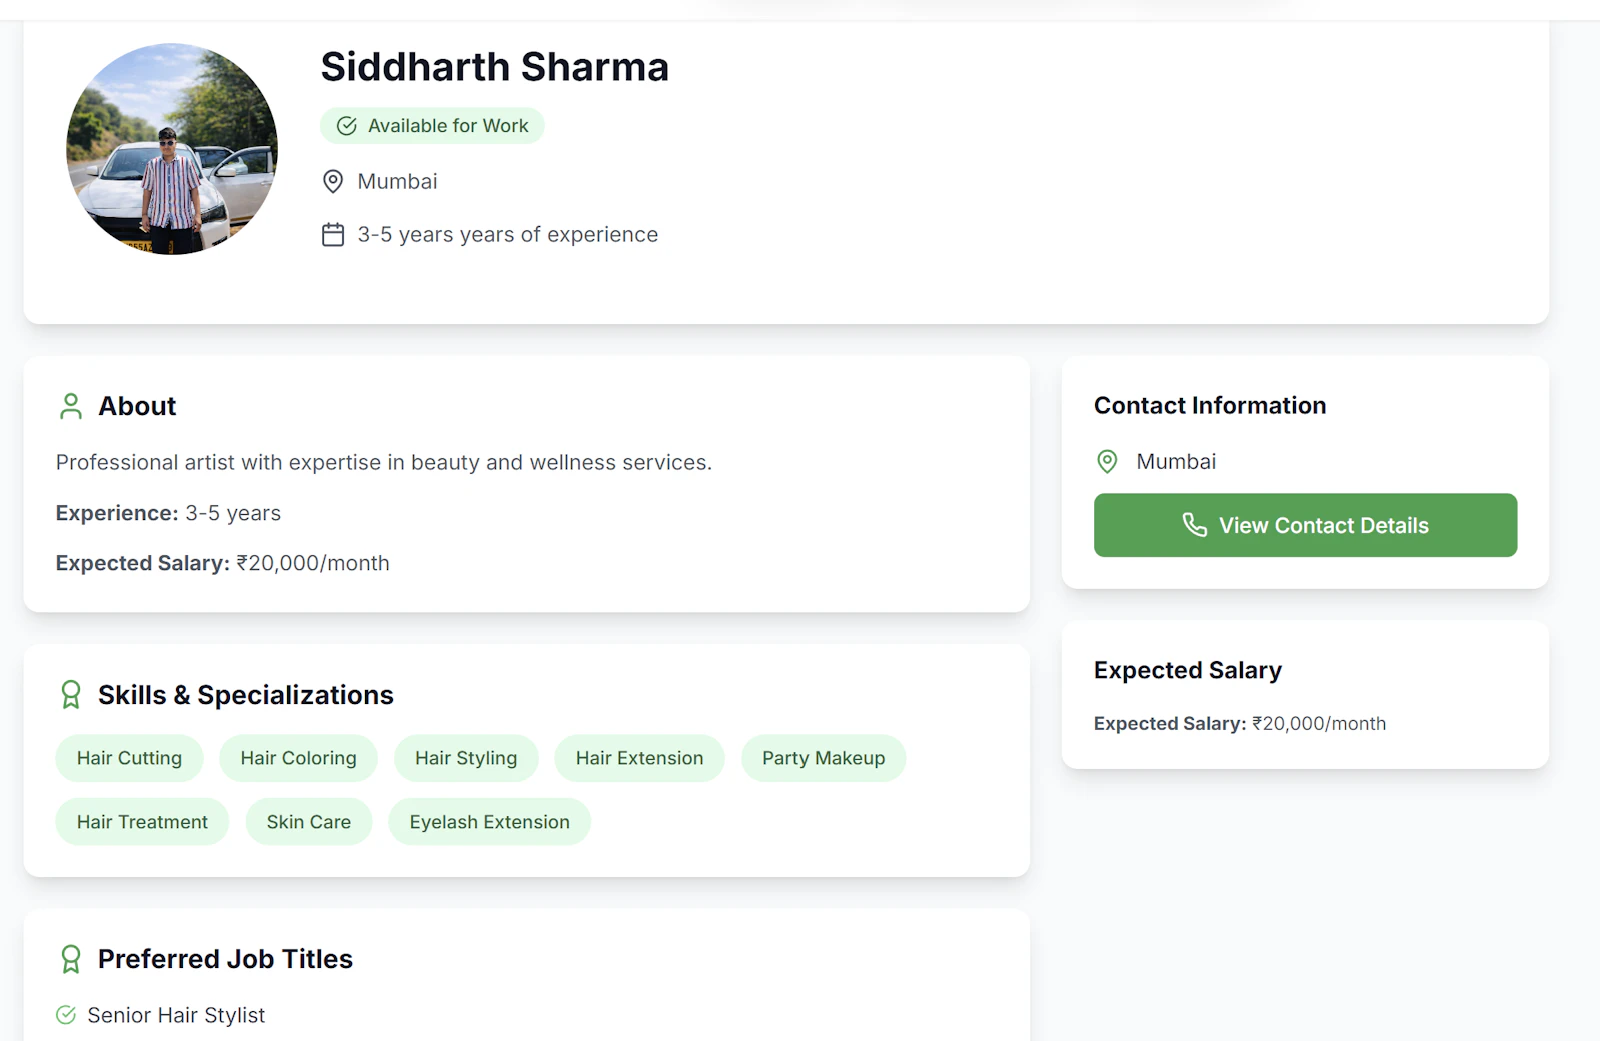Open View Contact Details button
The height and width of the screenshot is (1041, 1600).
[x=1305, y=525]
